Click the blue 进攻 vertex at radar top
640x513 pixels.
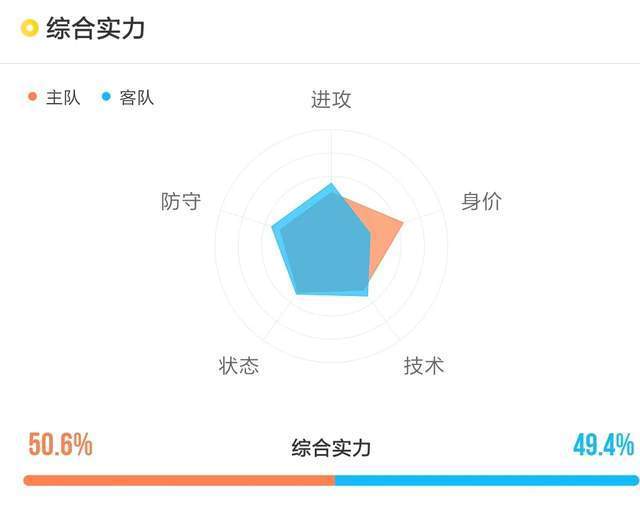331,185
